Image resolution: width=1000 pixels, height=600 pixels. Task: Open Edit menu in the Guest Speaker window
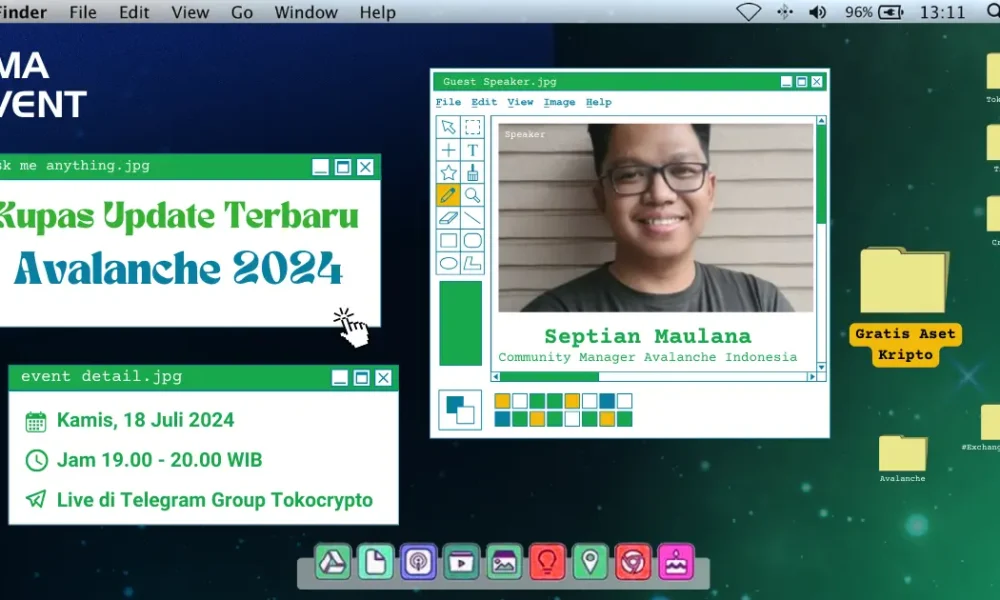(484, 102)
